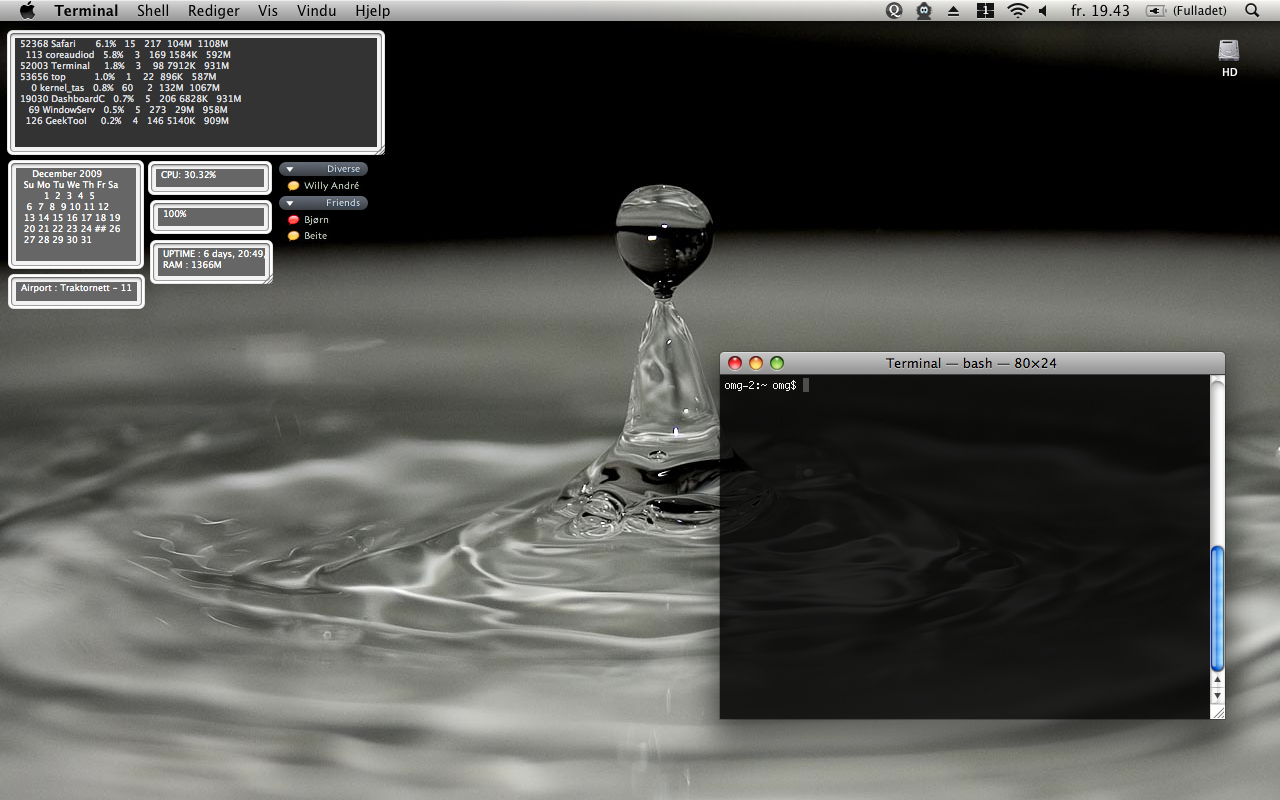Click the status bubble beside Beite
The height and width of the screenshot is (800, 1280).
click(293, 236)
